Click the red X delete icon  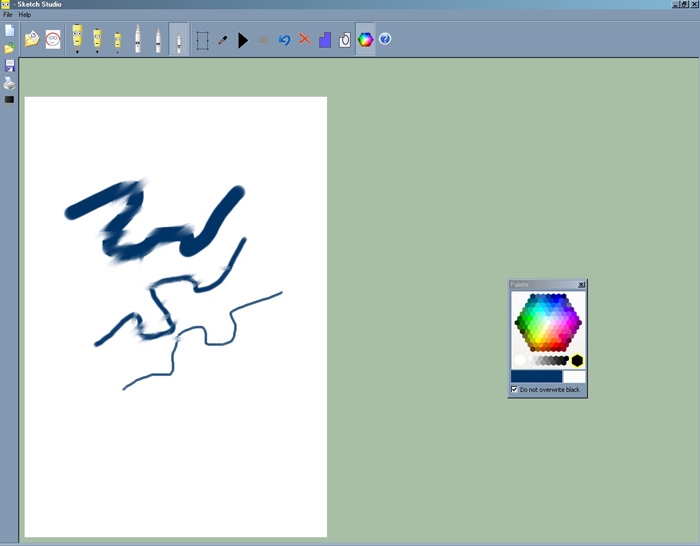coord(305,39)
